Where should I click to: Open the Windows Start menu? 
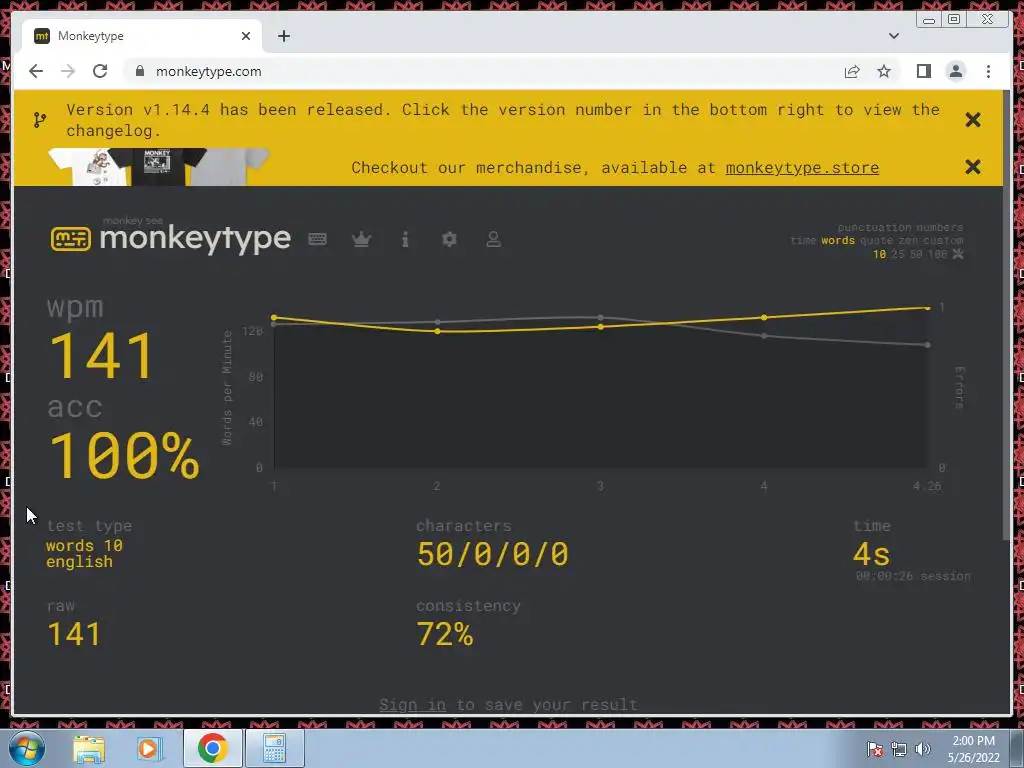coord(26,748)
